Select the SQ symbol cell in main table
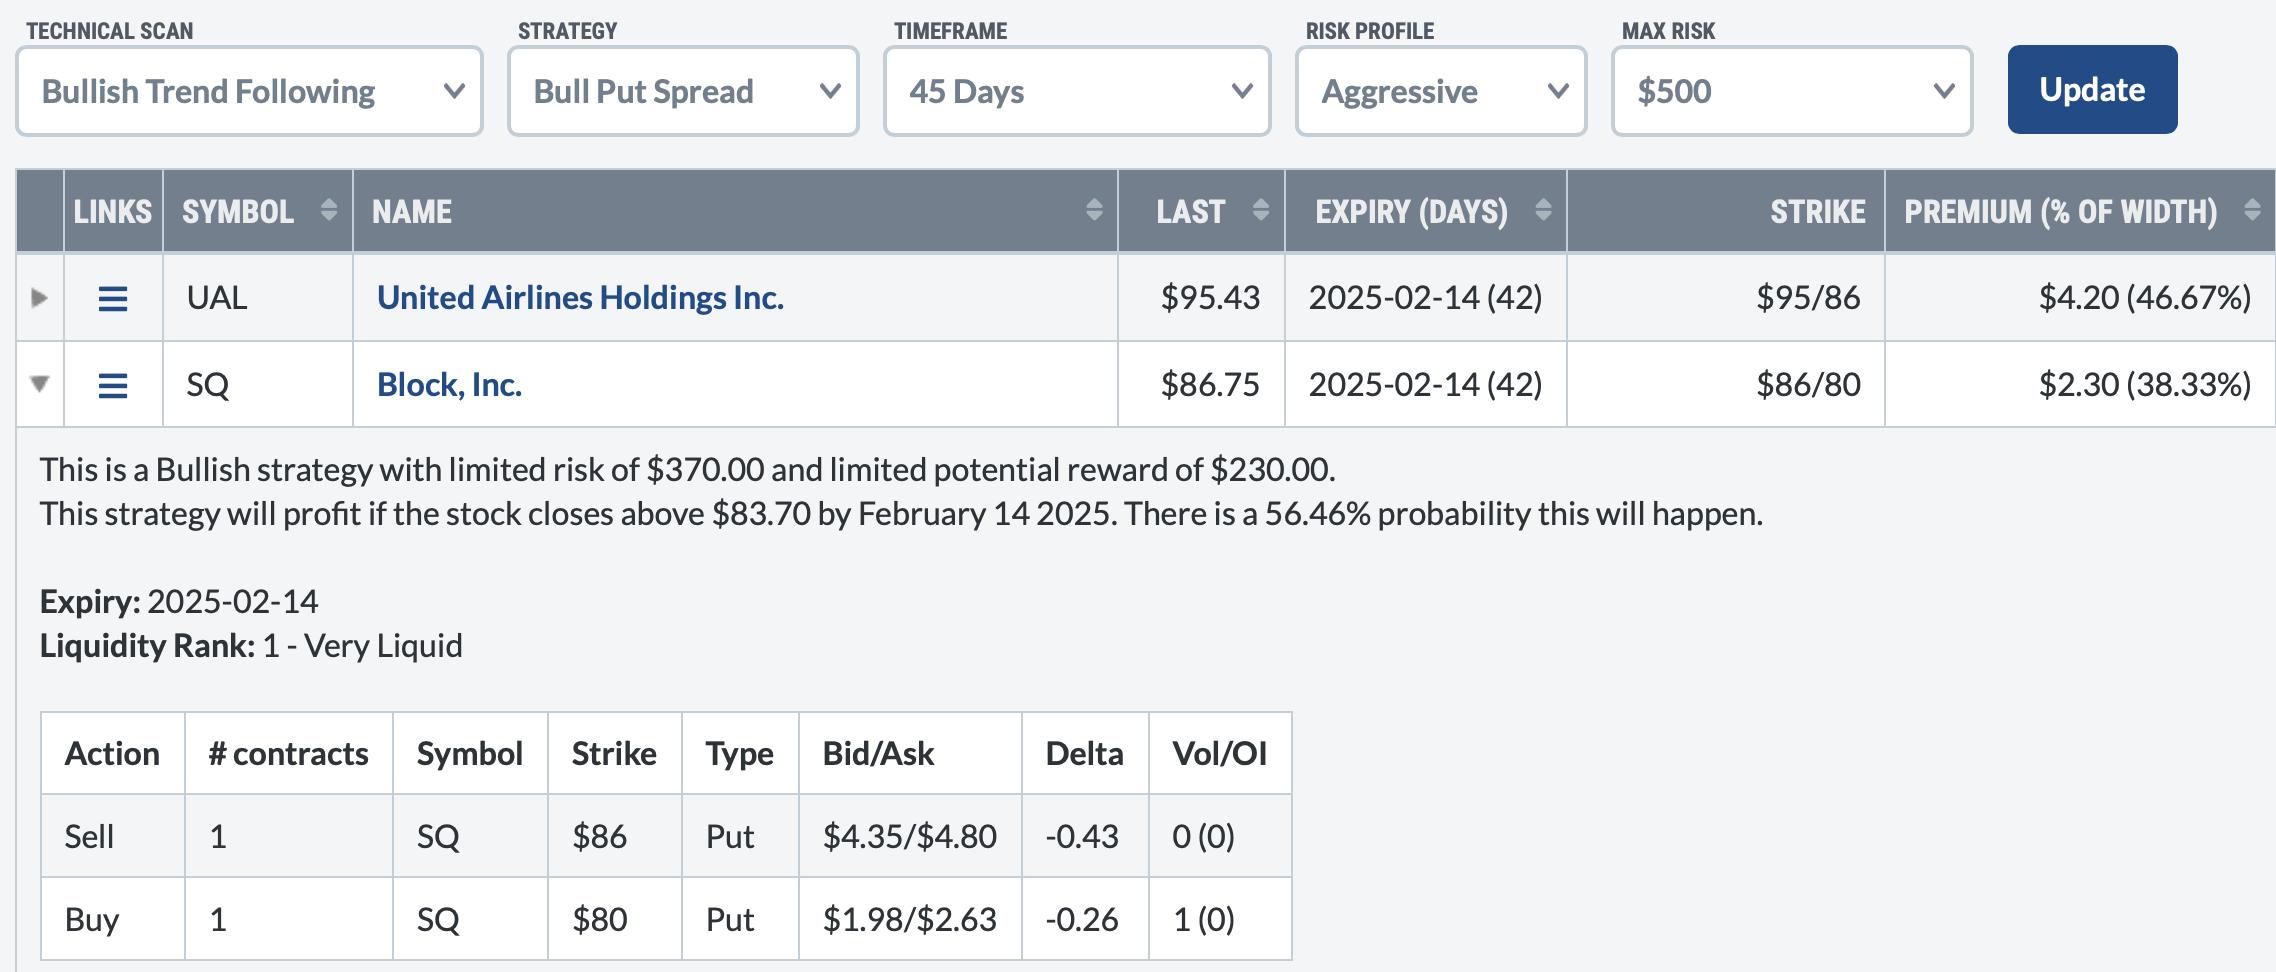The image size is (2276, 972). pos(258,384)
